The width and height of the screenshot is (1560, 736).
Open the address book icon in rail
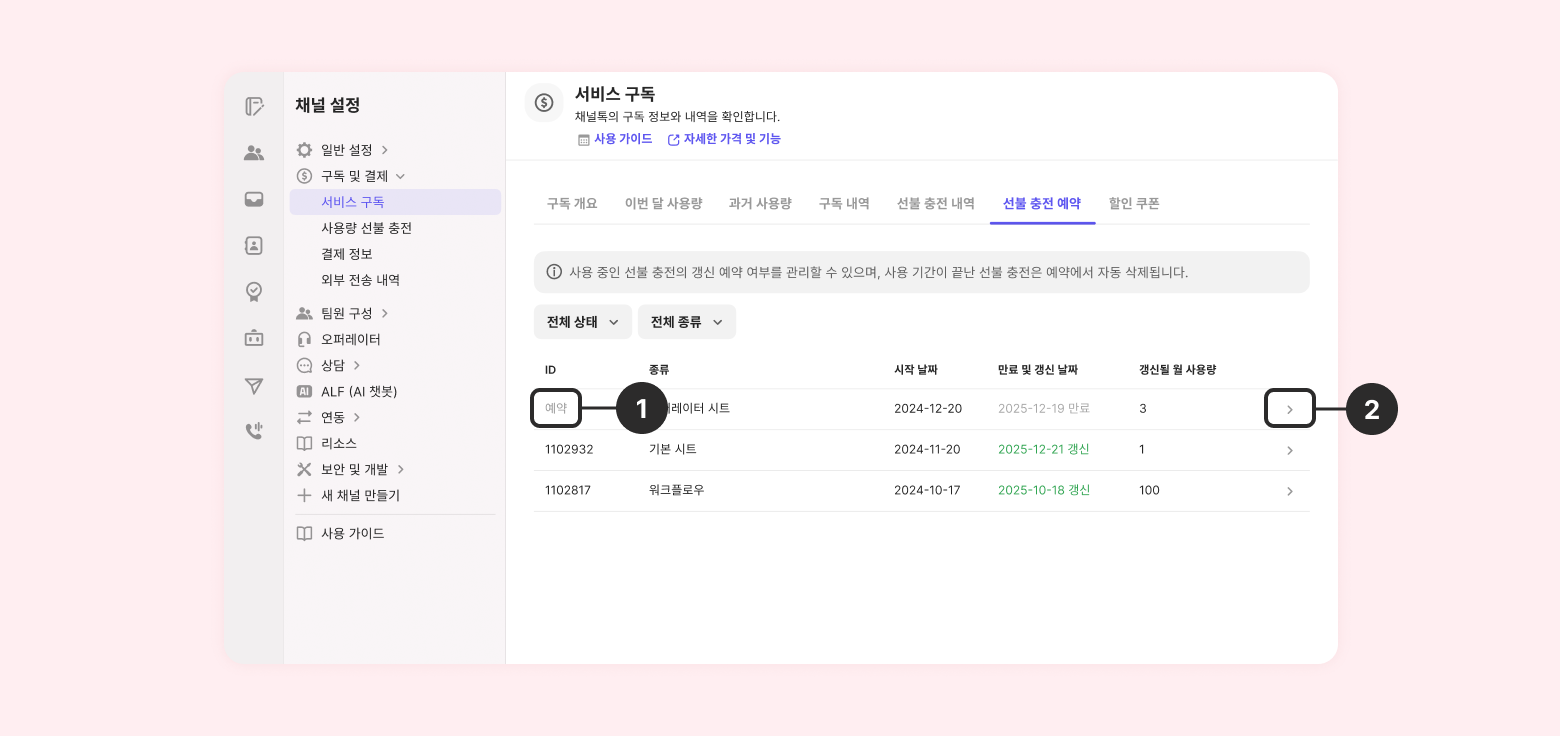pyautogui.click(x=254, y=245)
